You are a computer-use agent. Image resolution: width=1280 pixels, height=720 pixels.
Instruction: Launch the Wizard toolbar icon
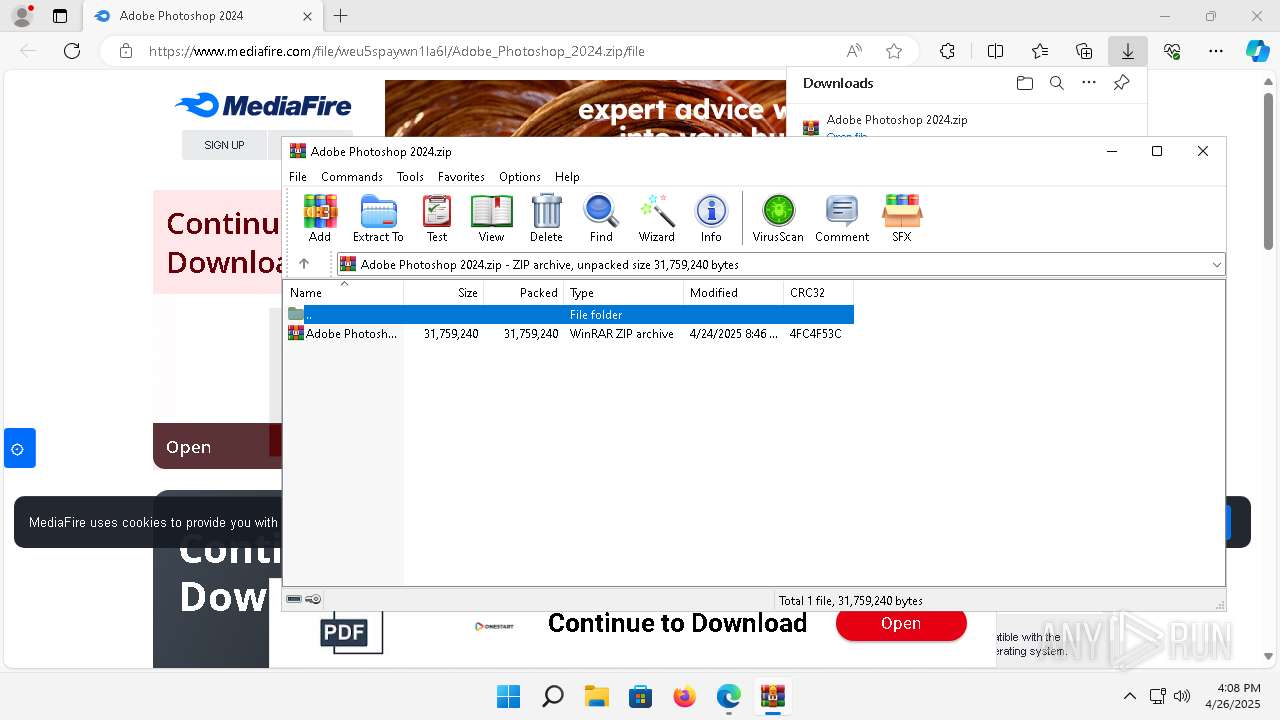point(657,218)
